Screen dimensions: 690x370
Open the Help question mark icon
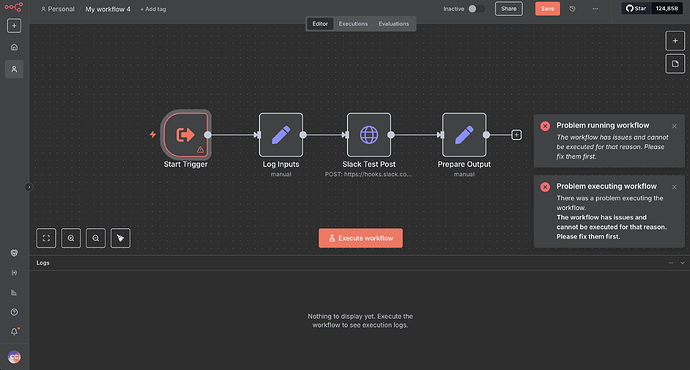tap(14, 312)
